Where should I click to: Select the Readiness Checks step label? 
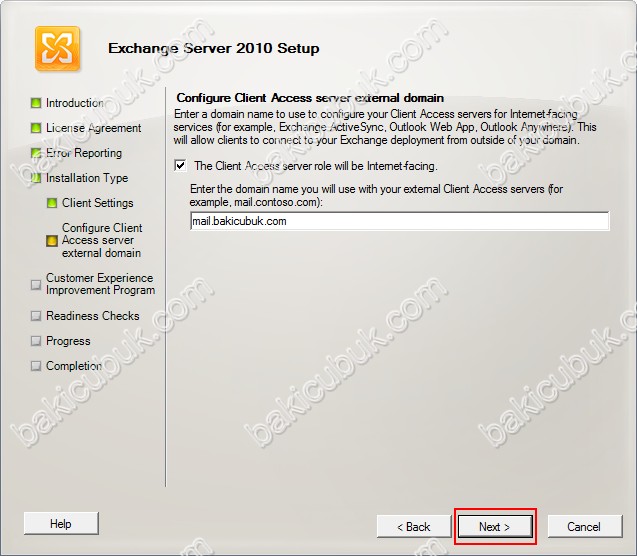click(x=93, y=316)
